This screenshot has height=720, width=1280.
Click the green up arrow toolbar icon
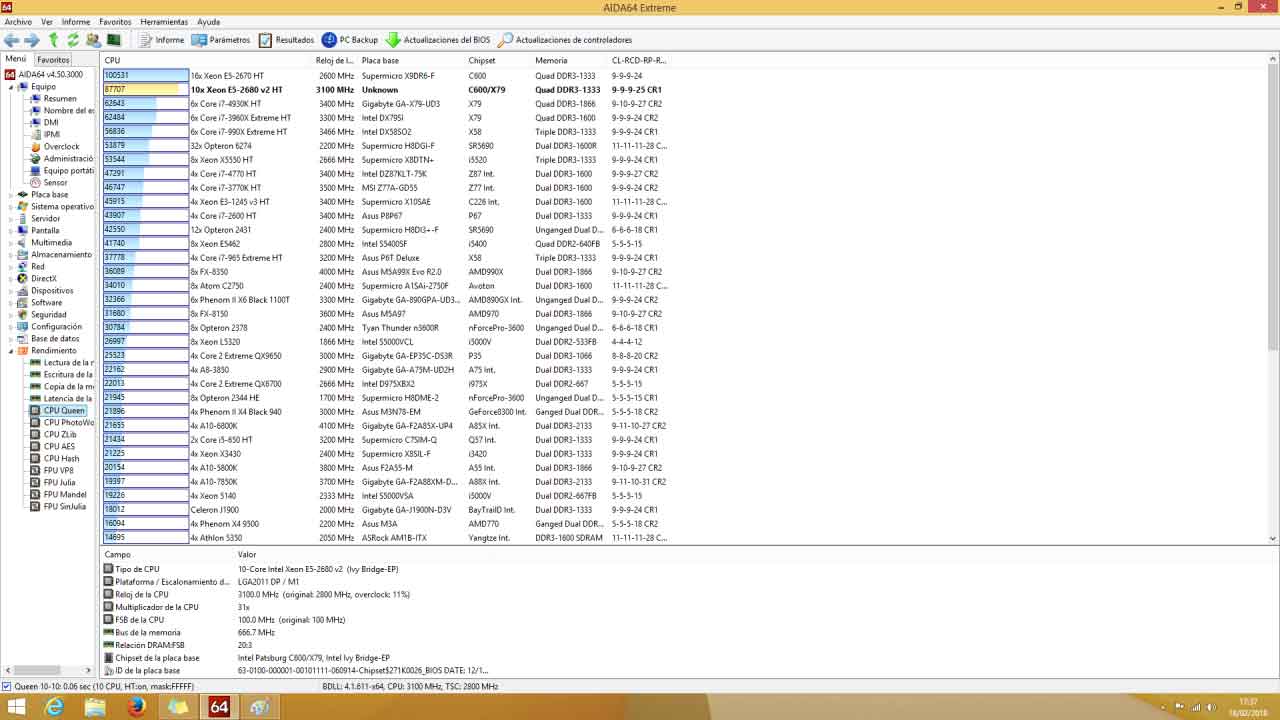coord(54,40)
